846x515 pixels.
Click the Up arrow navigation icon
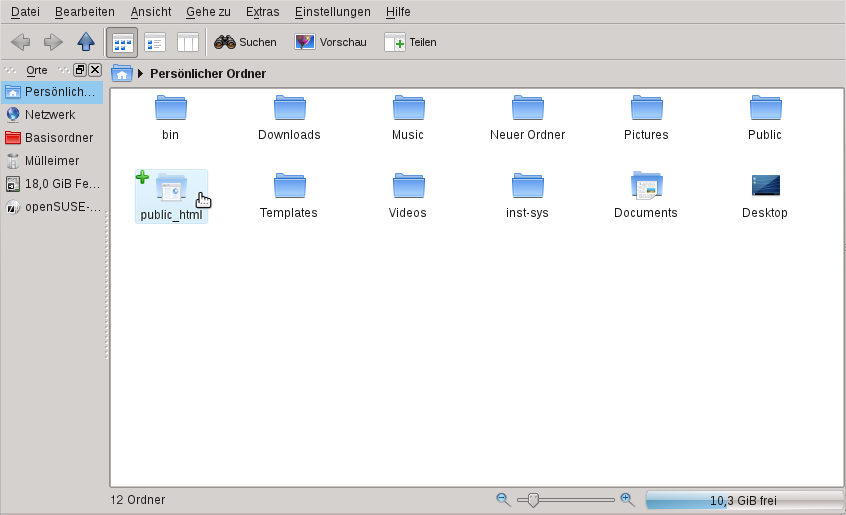[x=86, y=42]
